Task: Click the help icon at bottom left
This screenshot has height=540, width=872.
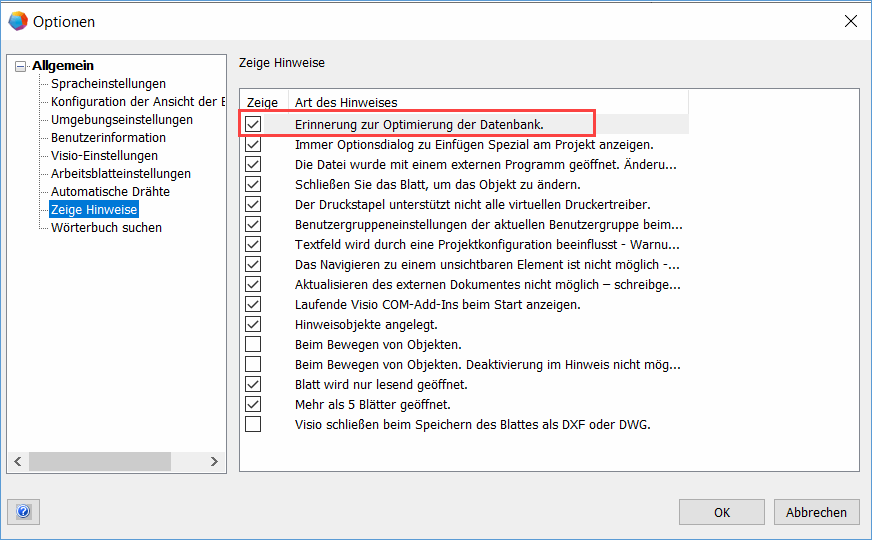Action: pyautogui.click(x=24, y=512)
